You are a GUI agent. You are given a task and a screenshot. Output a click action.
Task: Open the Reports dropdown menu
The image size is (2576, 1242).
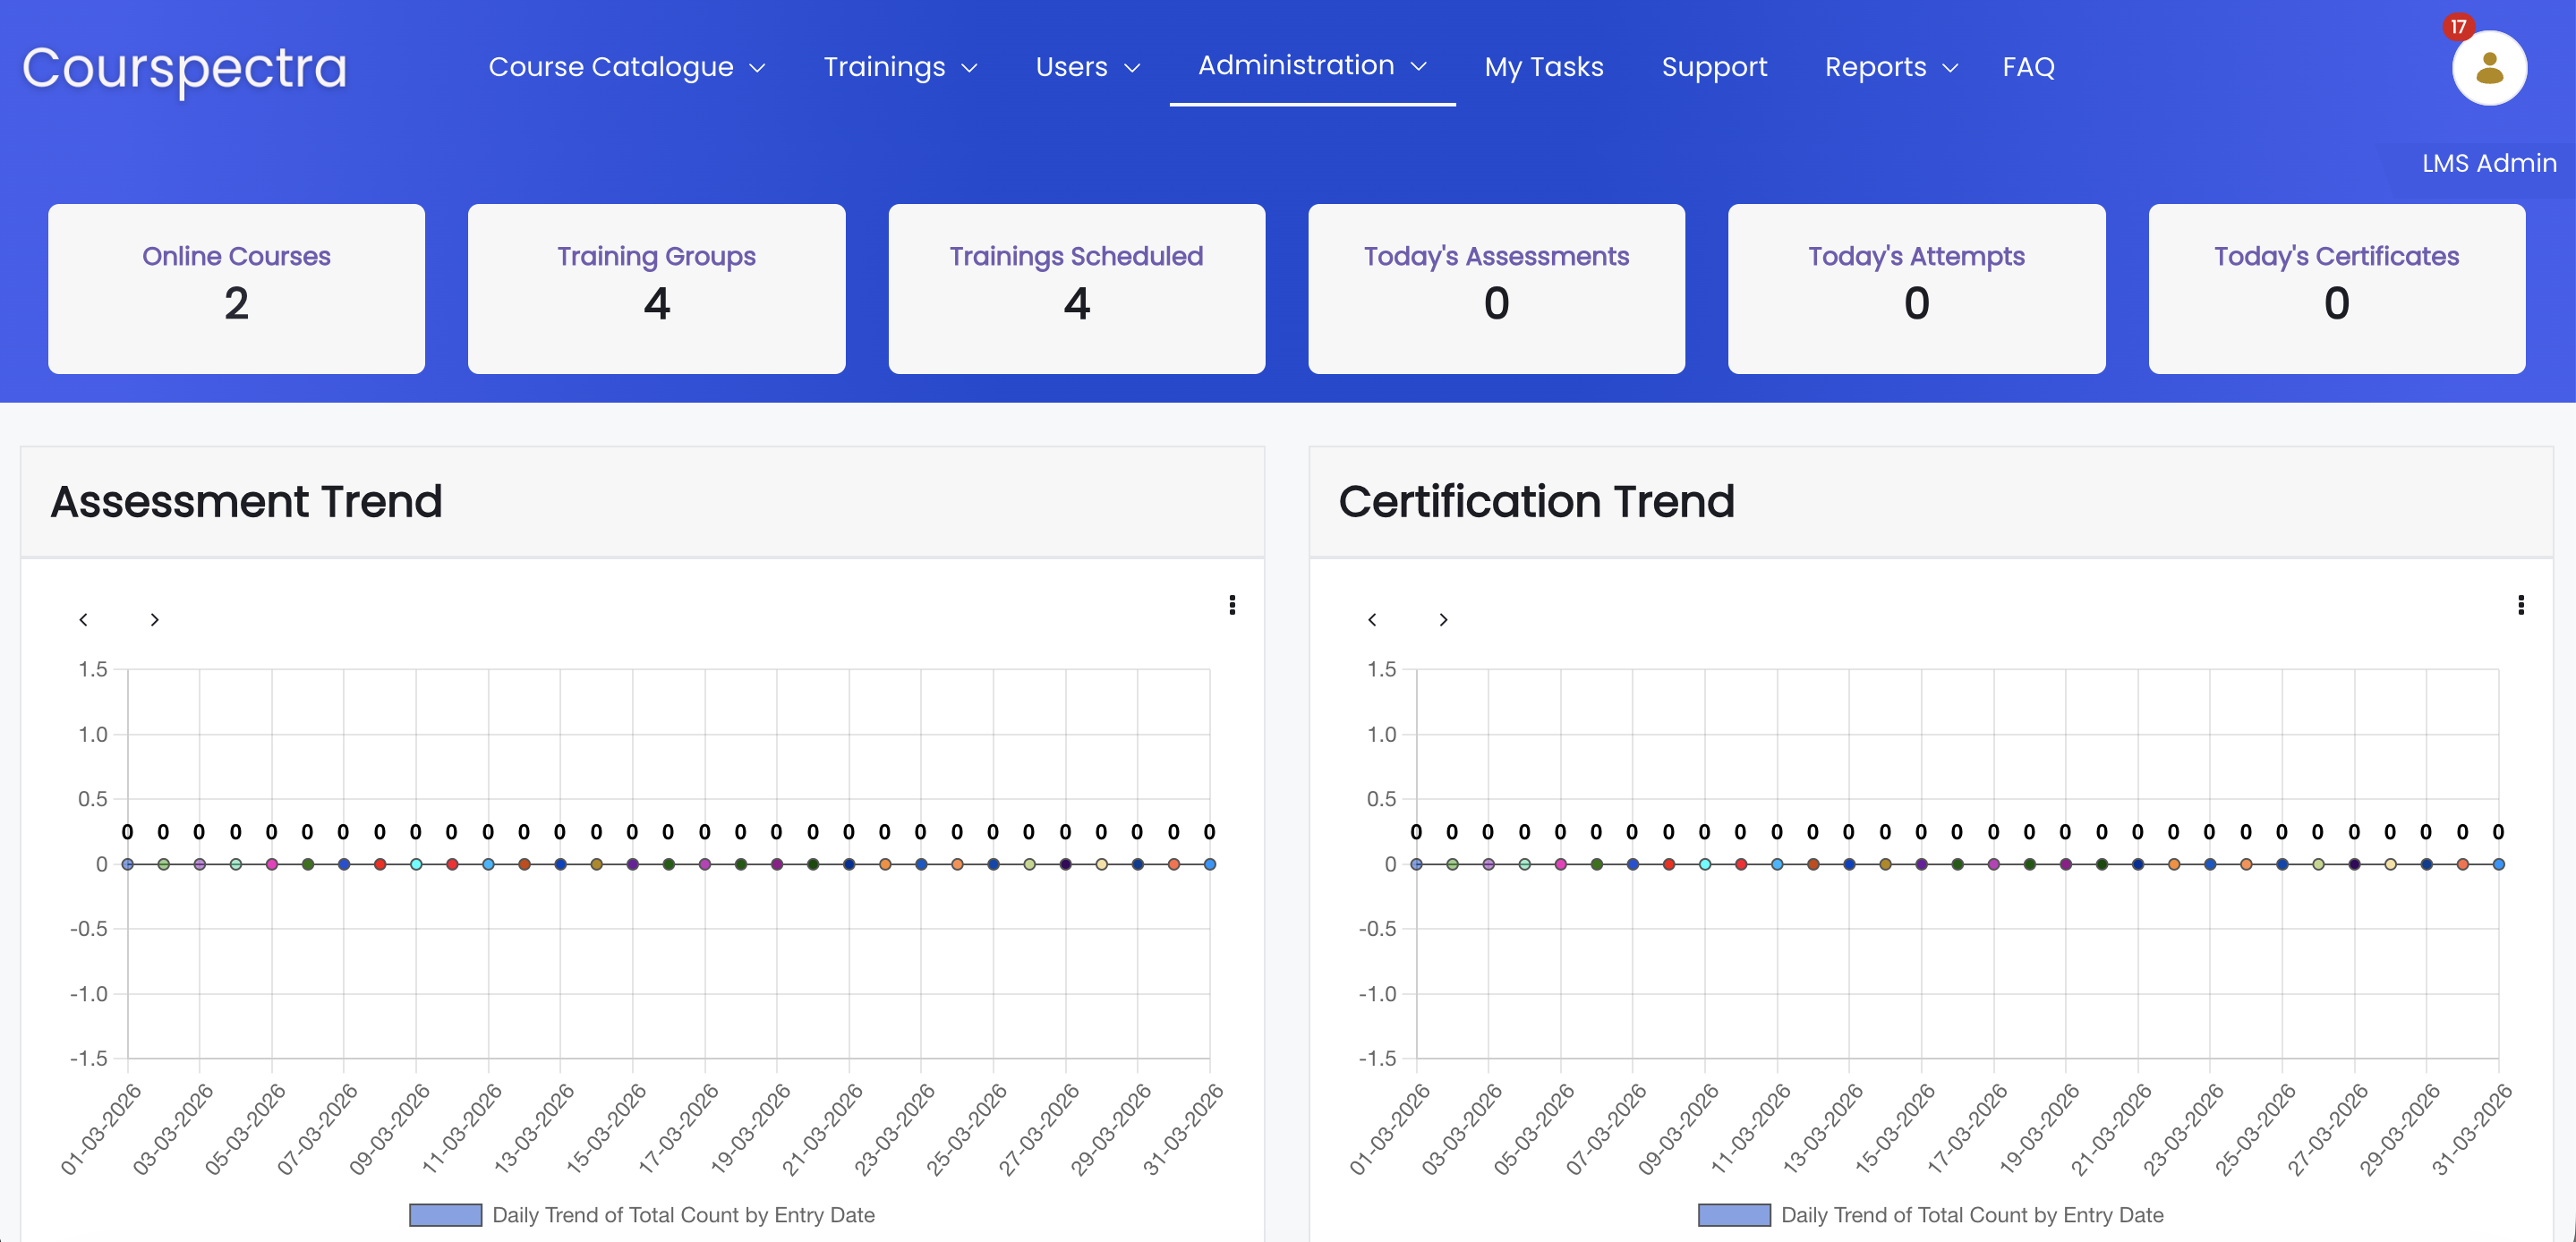click(1890, 67)
